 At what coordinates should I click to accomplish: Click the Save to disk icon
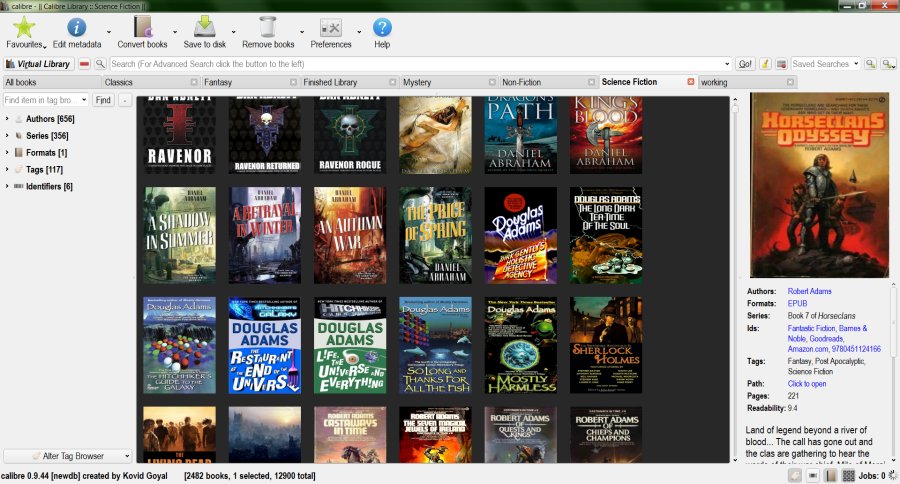[204, 27]
